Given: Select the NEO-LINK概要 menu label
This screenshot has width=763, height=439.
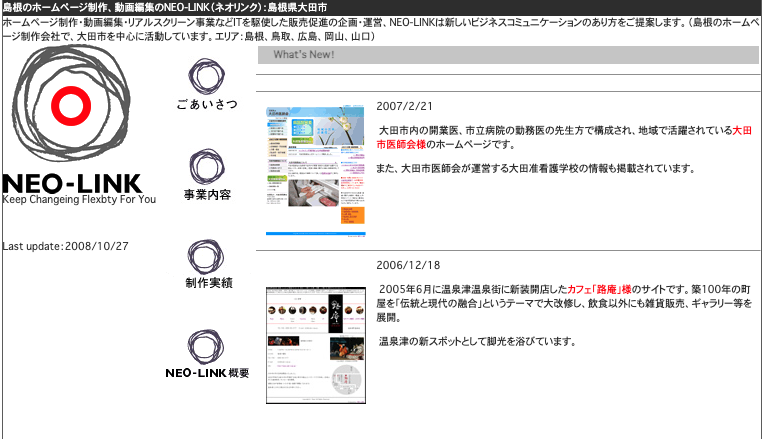Looking at the screenshot, I should (x=207, y=373).
